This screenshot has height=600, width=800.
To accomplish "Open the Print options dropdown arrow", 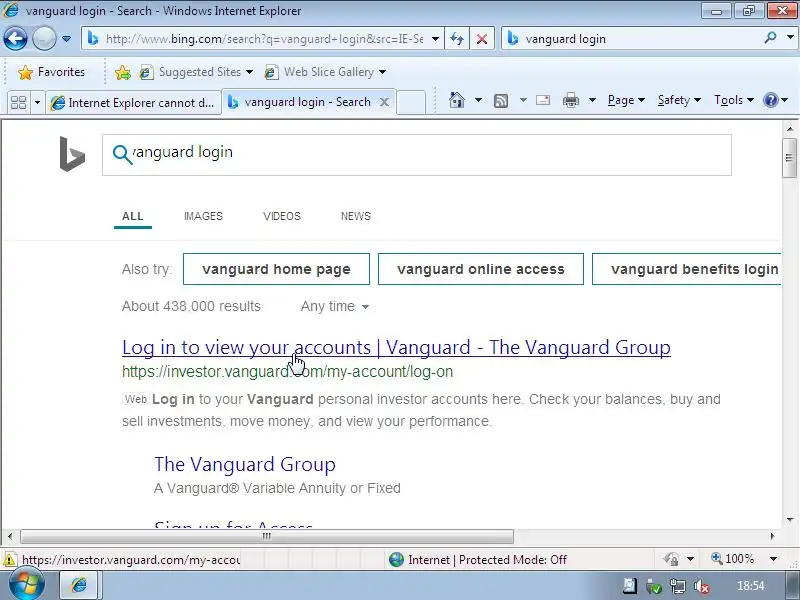I will click(x=592, y=100).
